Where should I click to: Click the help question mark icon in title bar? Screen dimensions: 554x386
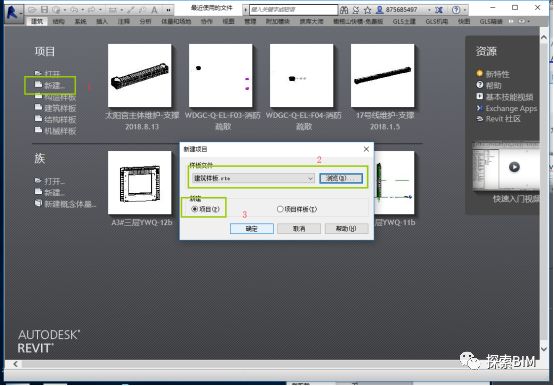[456, 10]
